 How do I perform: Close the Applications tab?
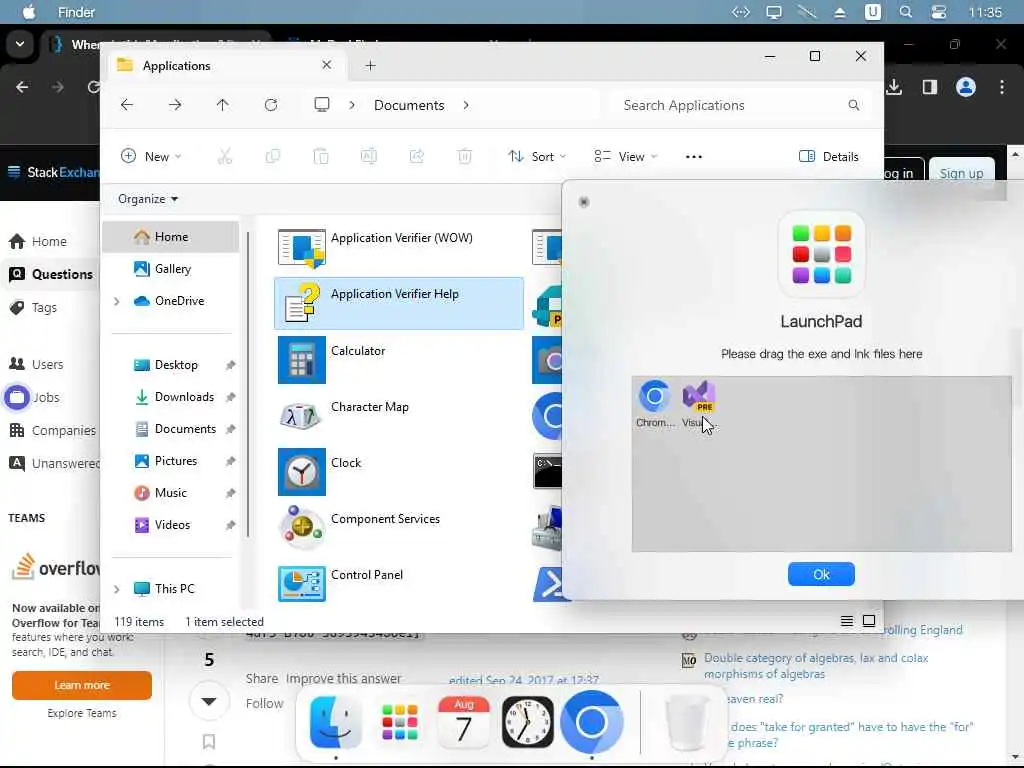click(327, 65)
